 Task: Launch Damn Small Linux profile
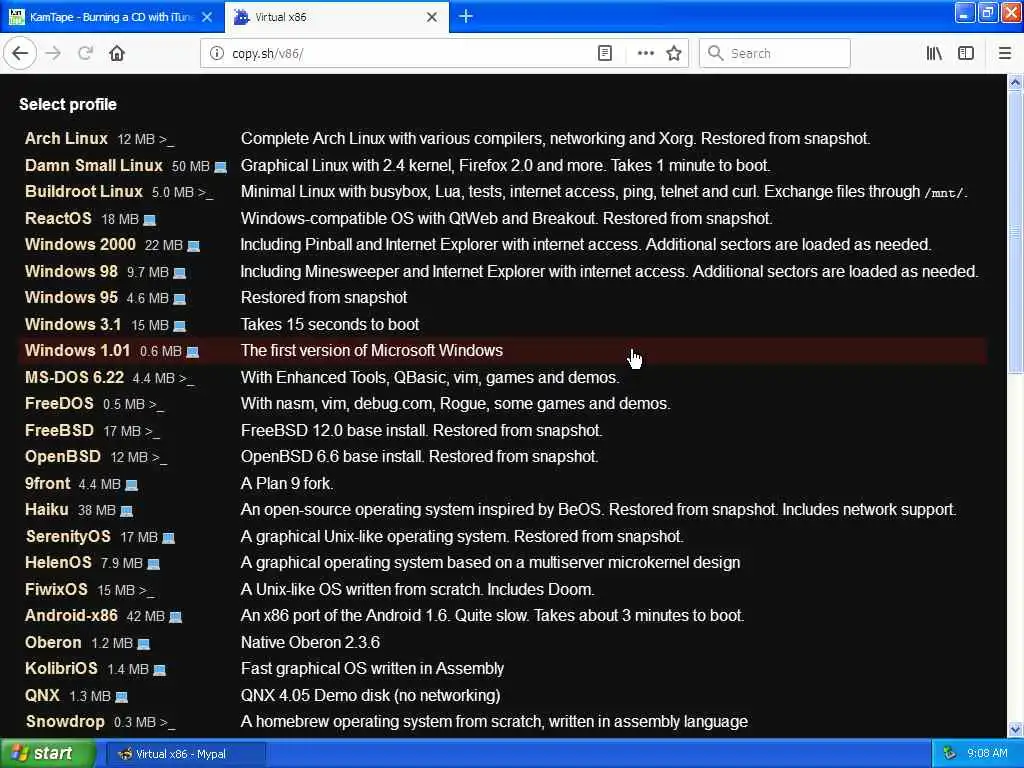point(93,165)
